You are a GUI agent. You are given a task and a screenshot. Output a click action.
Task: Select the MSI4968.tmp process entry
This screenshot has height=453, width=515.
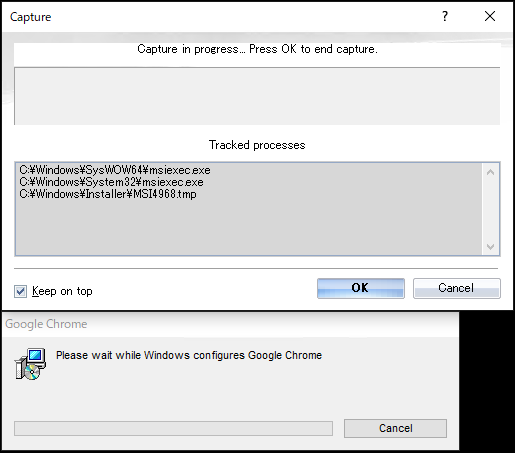(x=108, y=194)
